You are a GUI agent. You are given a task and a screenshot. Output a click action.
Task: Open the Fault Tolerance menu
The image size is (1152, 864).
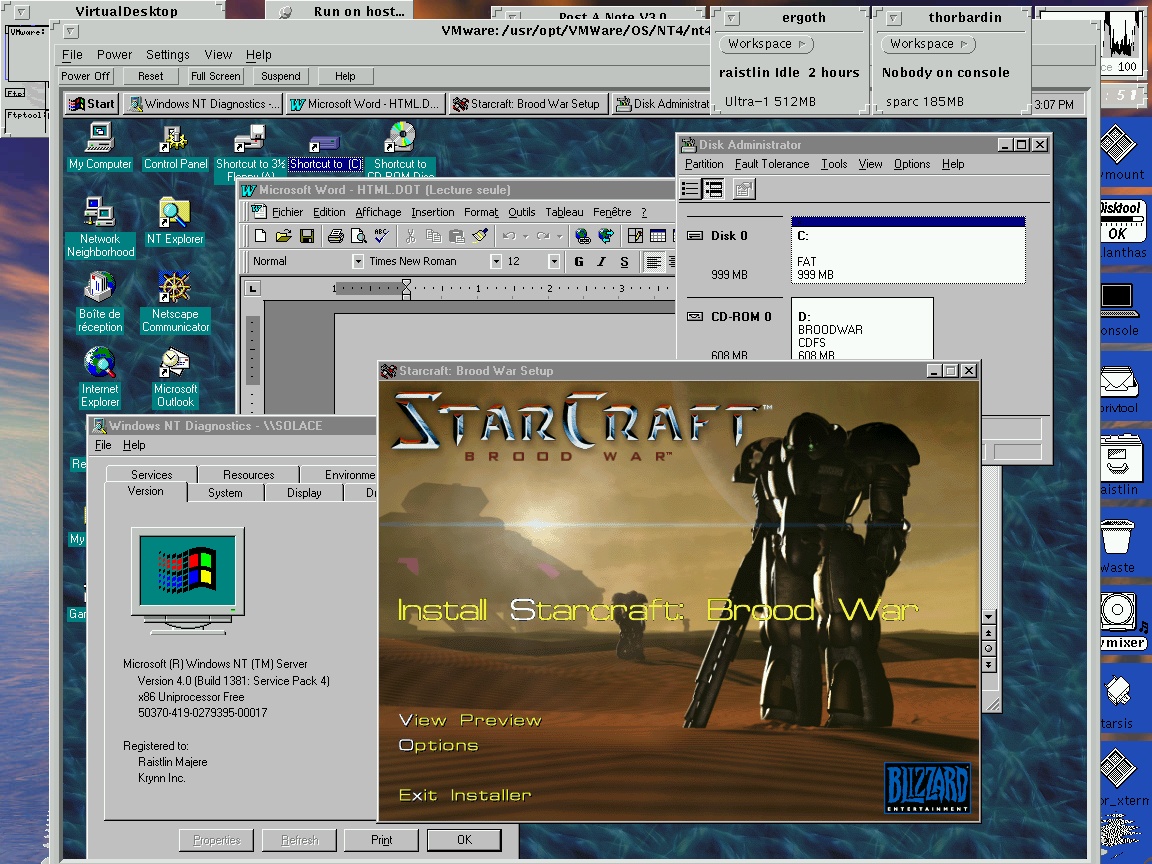tap(771, 165)
